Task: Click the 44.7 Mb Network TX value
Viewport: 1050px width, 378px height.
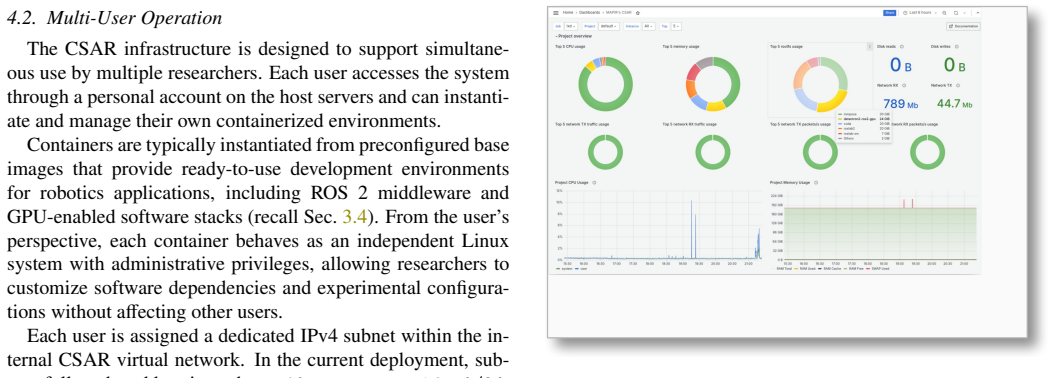Action: point(954,104)
